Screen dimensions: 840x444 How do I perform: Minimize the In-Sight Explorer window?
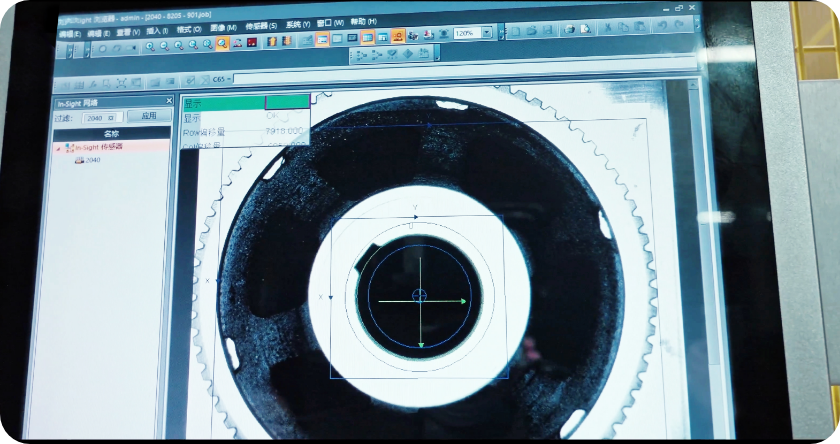pyautogui.click(x=666, y=10)
